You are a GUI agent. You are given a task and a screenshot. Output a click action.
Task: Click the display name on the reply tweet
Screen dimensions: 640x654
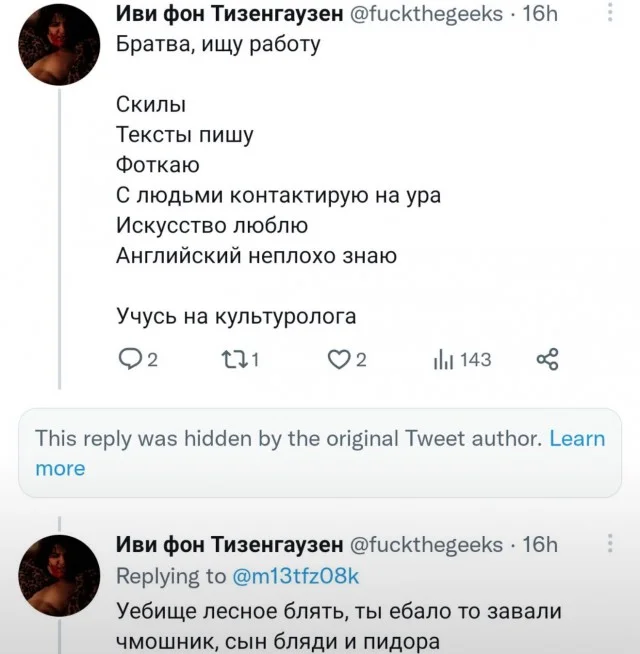pos(230,545)
